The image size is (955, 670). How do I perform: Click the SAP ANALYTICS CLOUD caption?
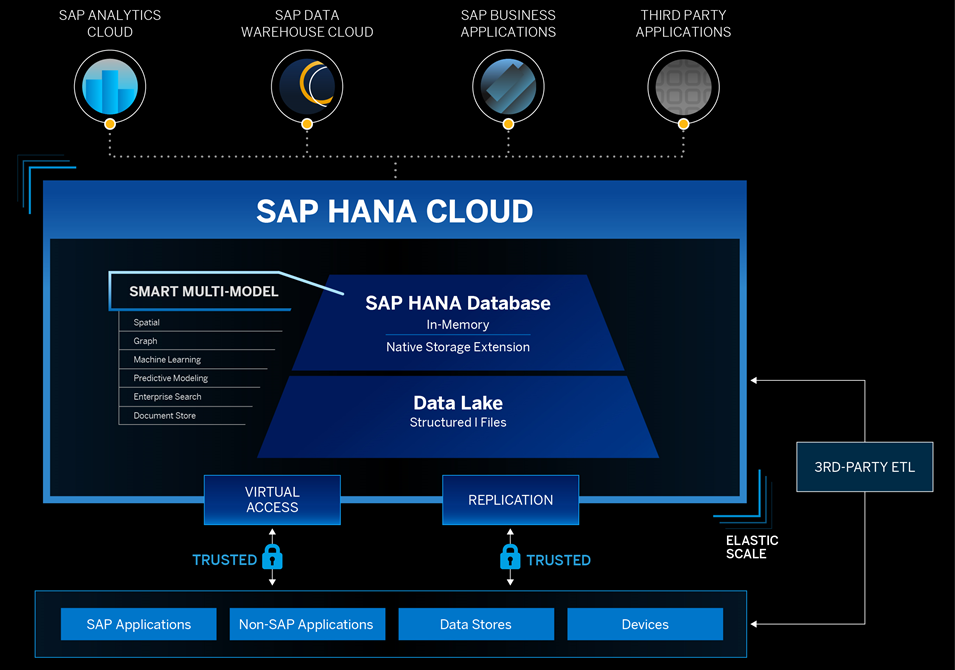pos(110,24)
